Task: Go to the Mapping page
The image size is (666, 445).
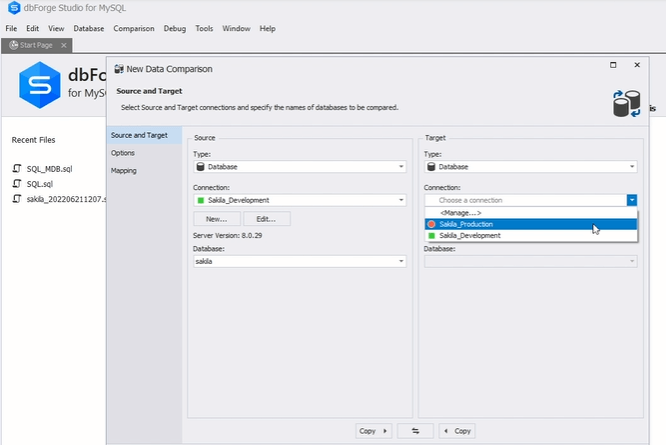Action: (144, 171)
